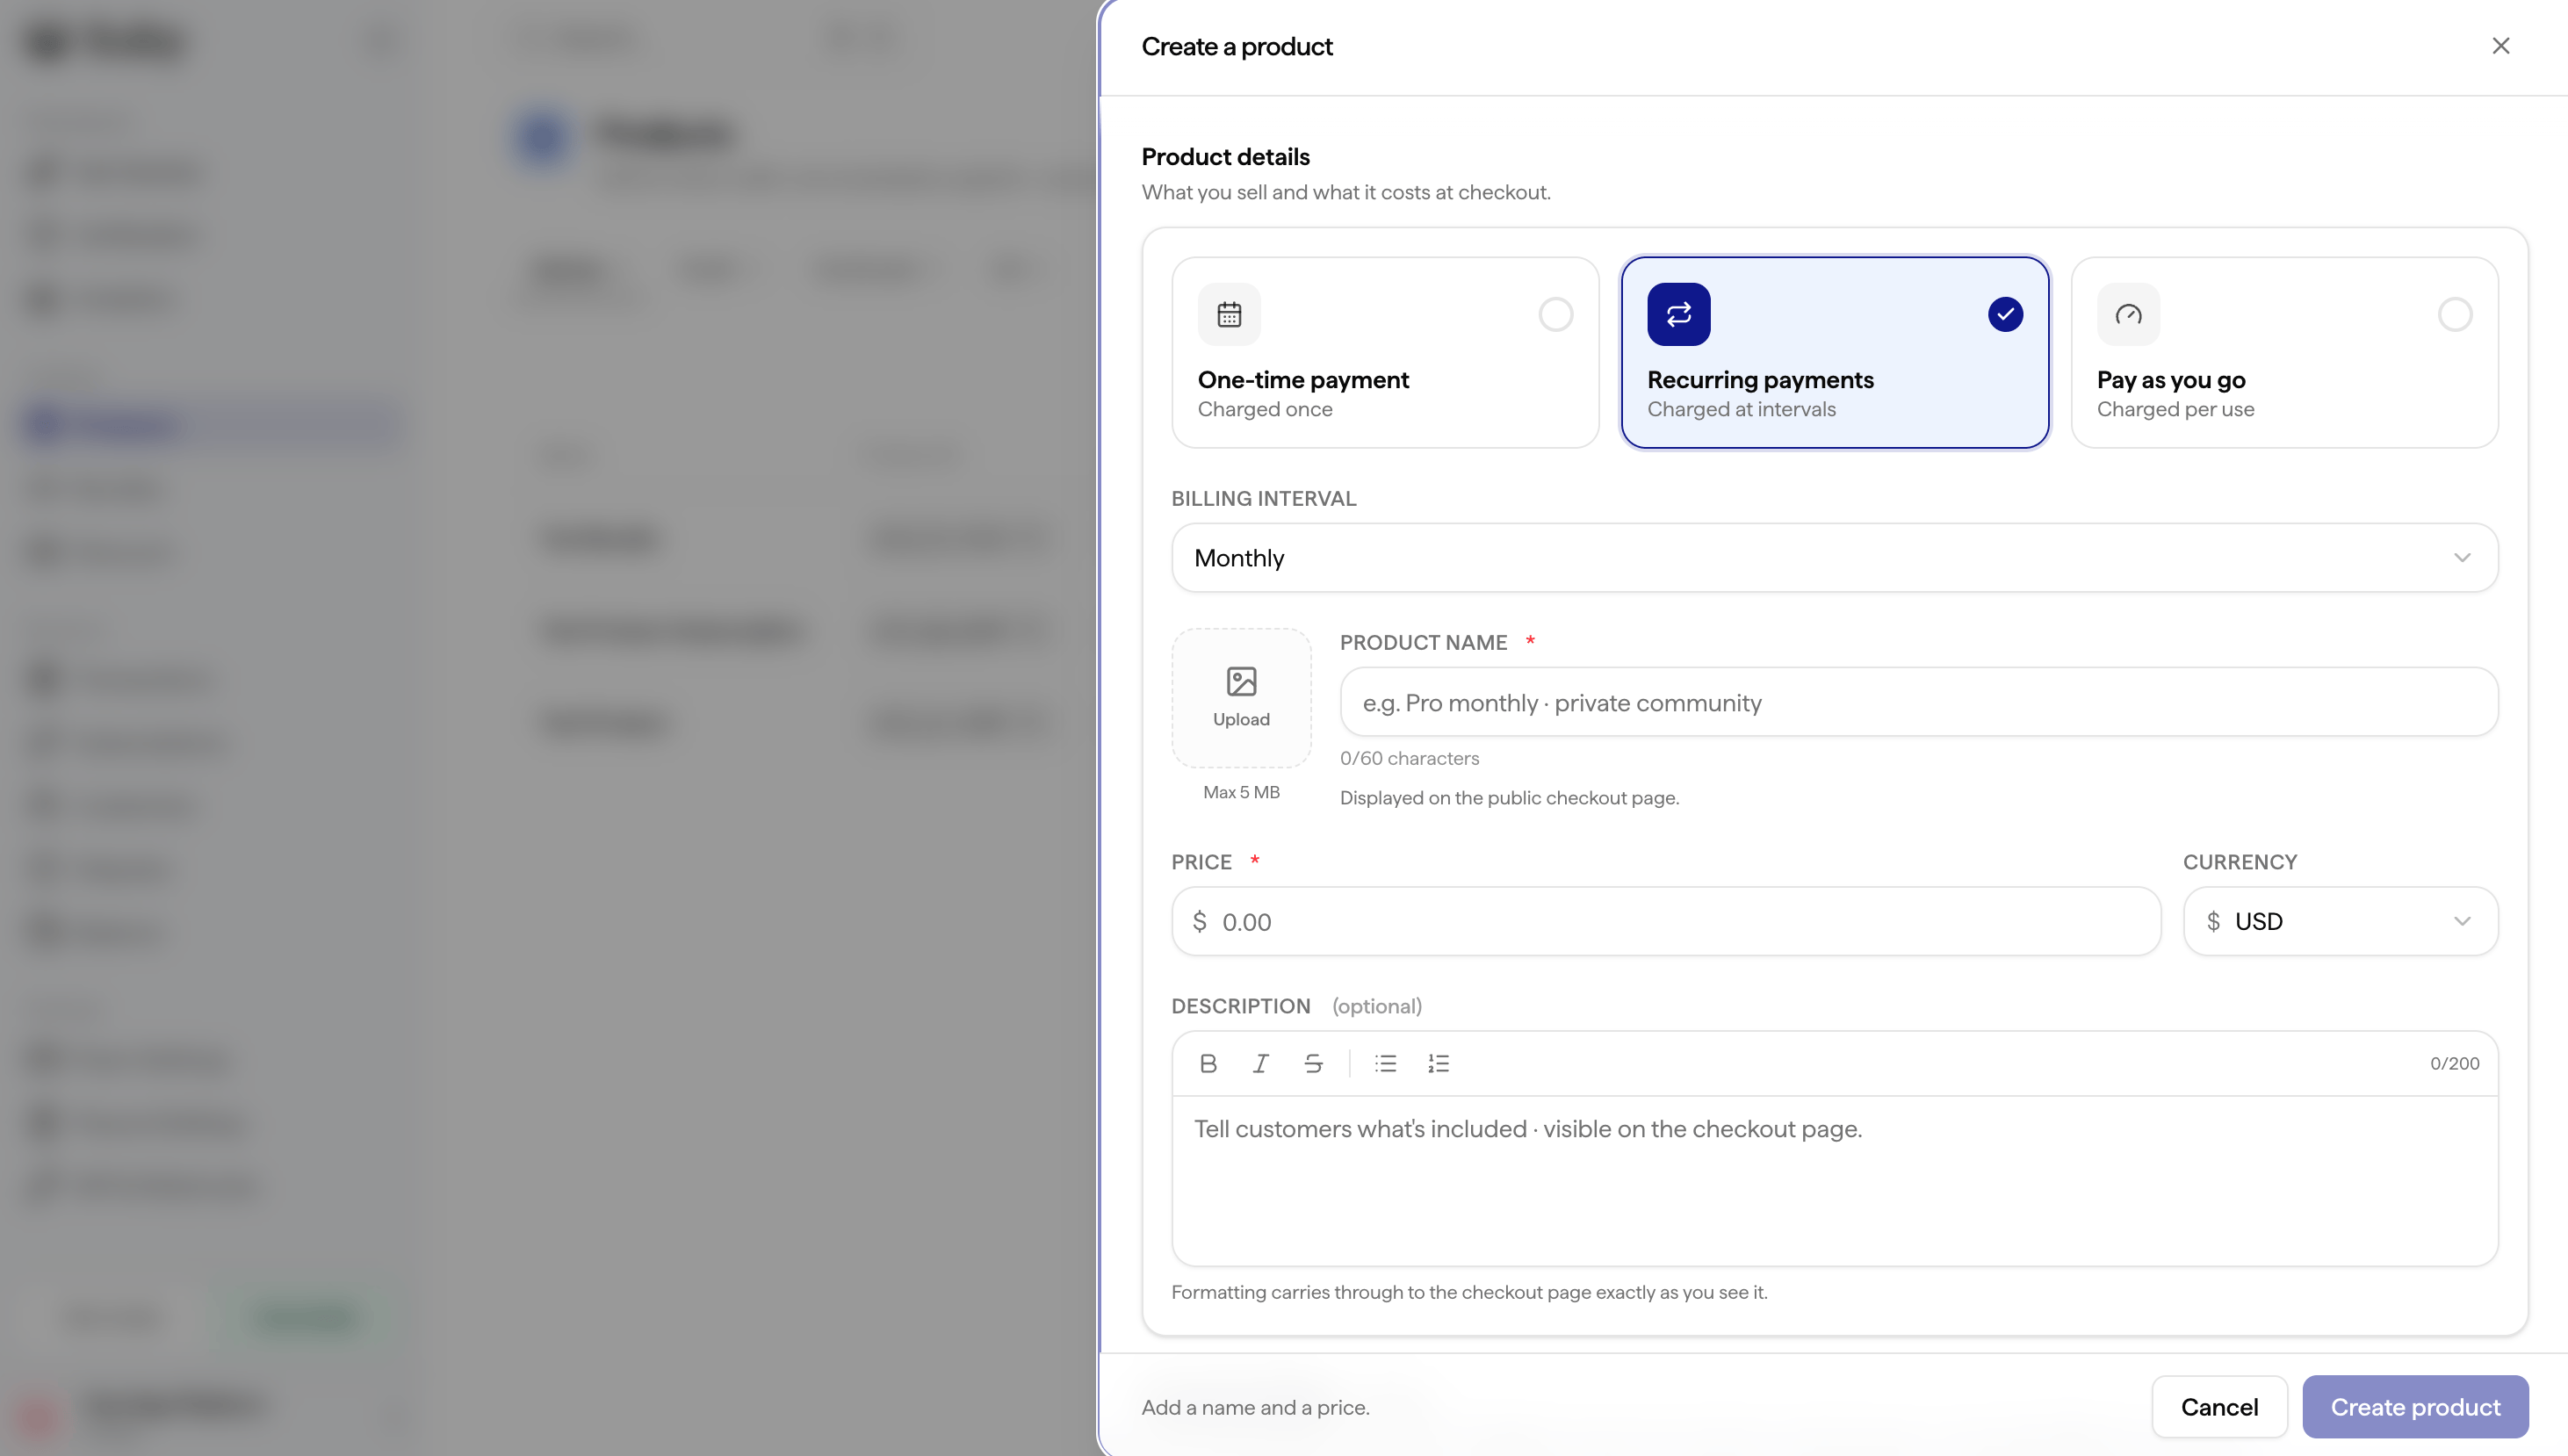The width and height of the screenshot is (2568, 1456).
Task: Select the Pay as you go radio button
Action: pyautogui.click(x=2454, y=314)
